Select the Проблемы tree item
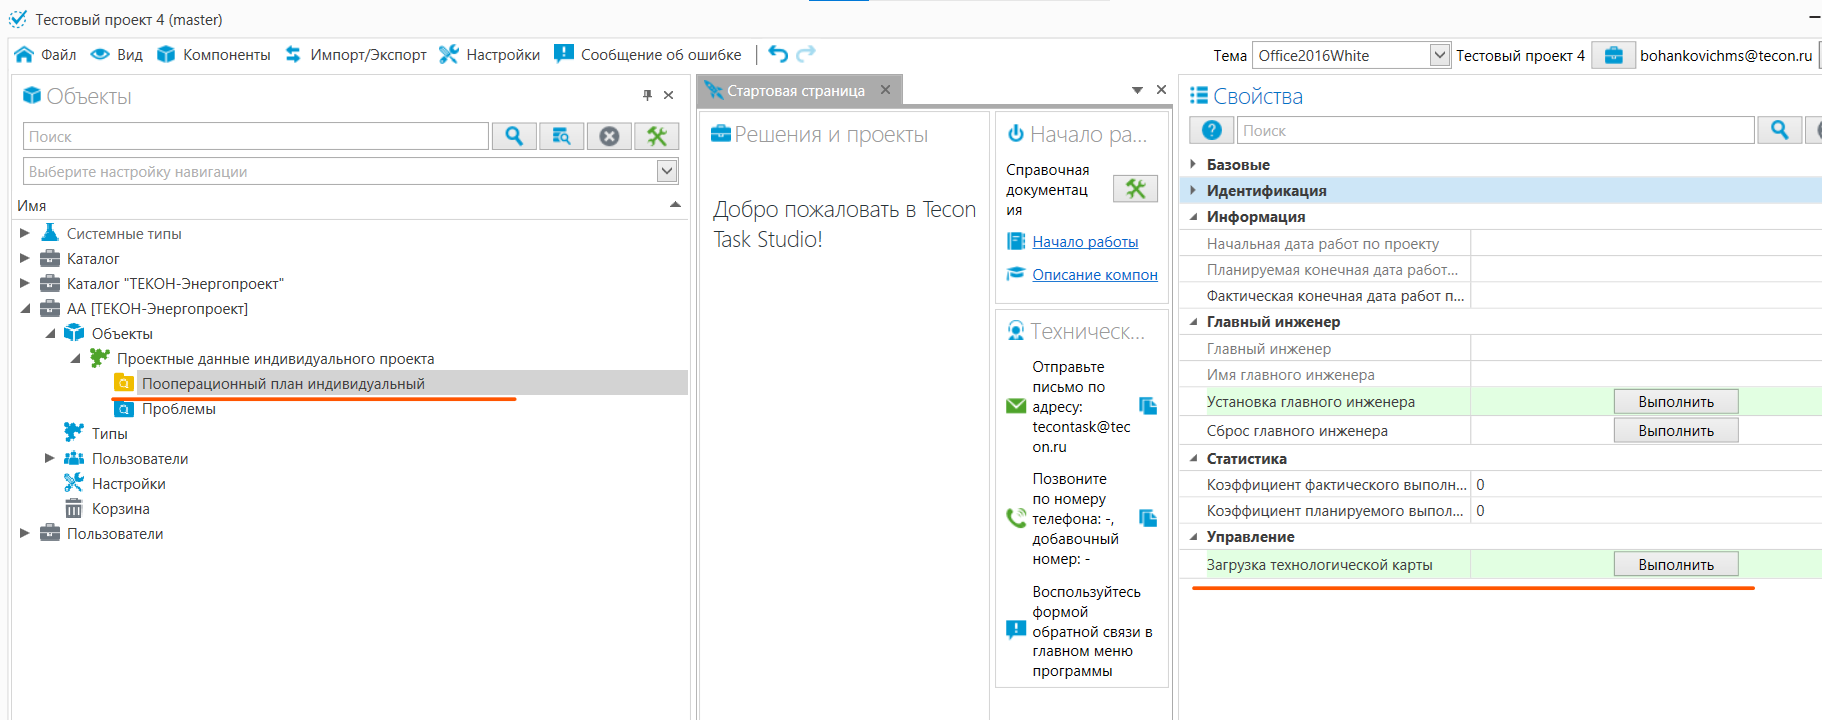The width and height of the screenshot is (1822, 720). tap(178, 409)
